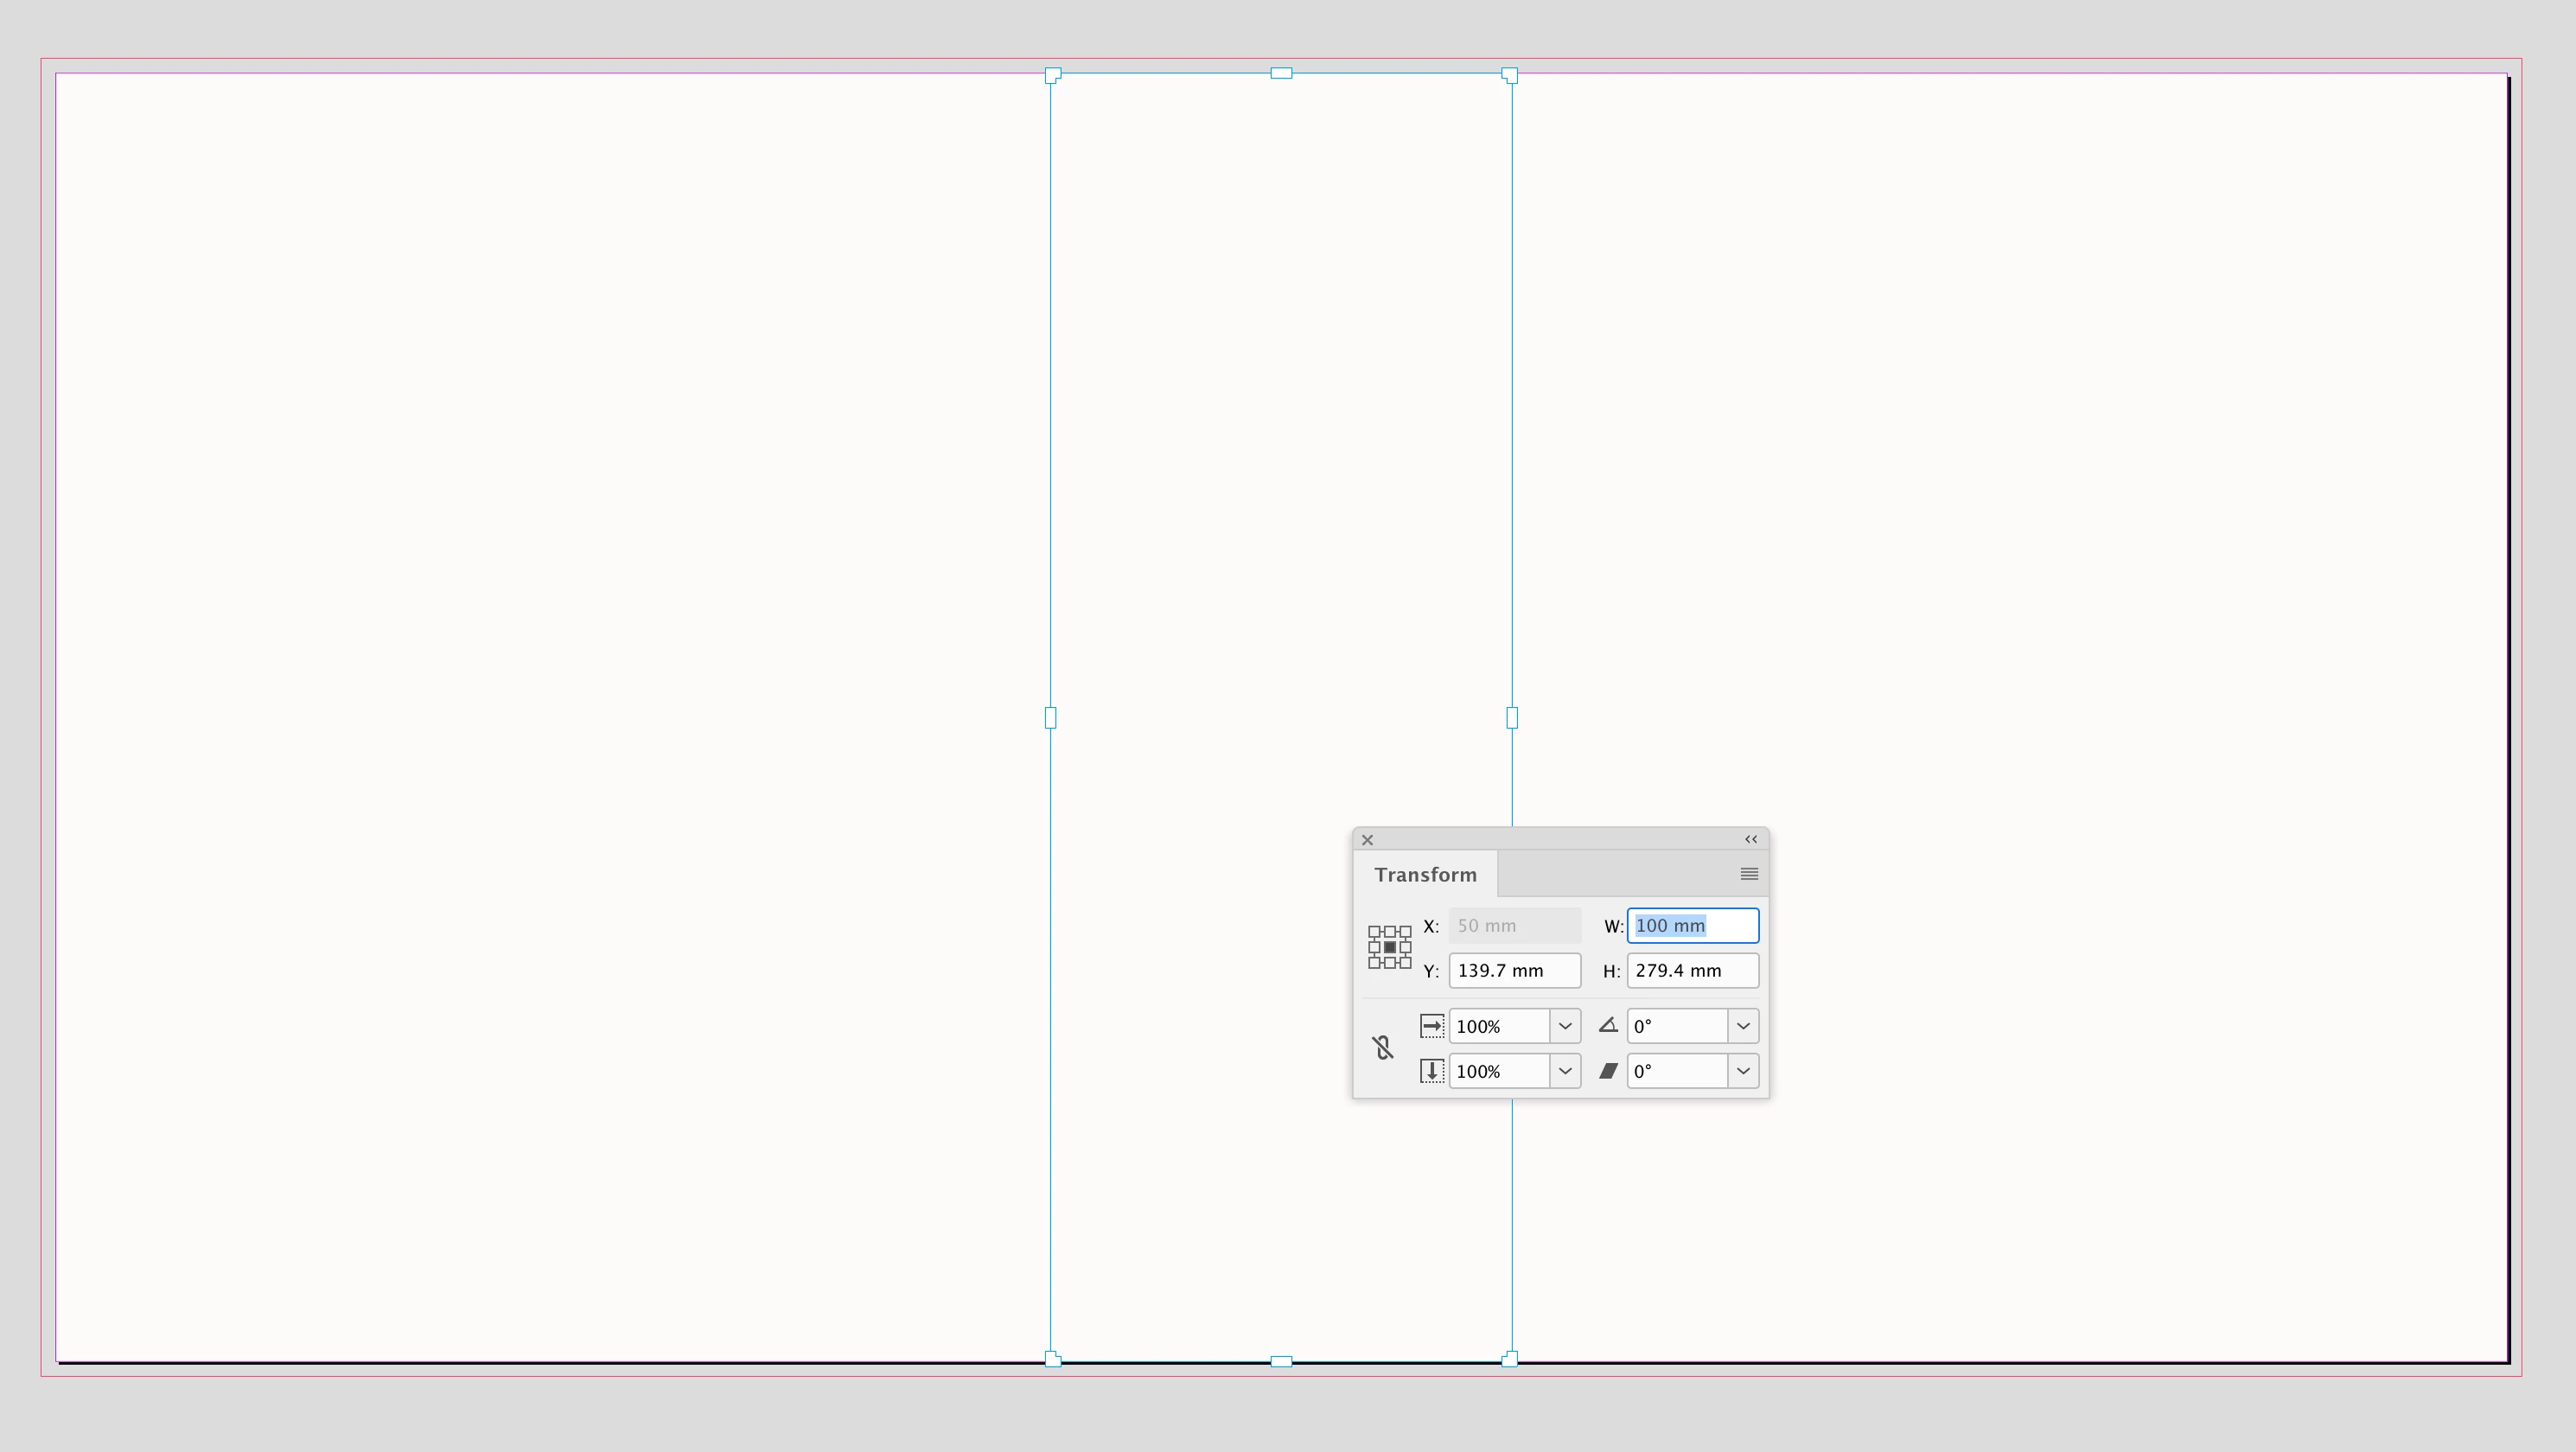Viewport: 2576px width, 1452px height.
Task: Click the Height field 279.4 mm
Action: (1692, 971)
